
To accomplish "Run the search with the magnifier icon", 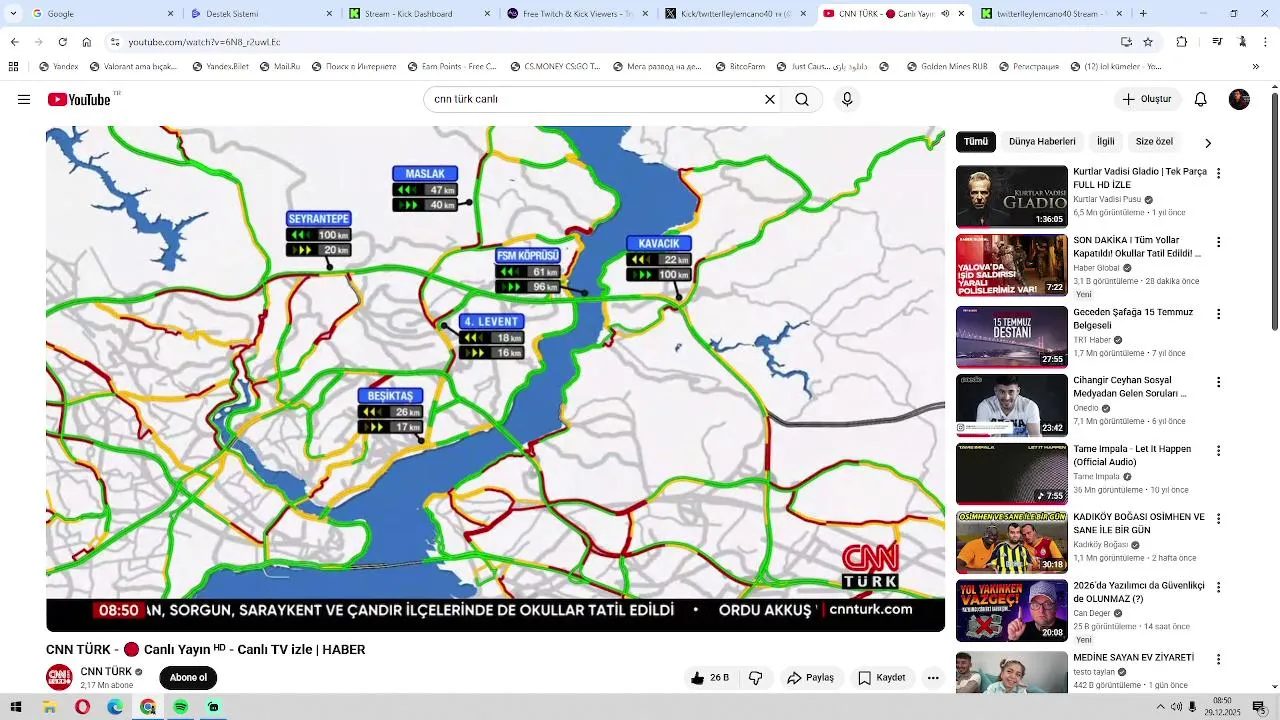I will click(x=802, y=99).
